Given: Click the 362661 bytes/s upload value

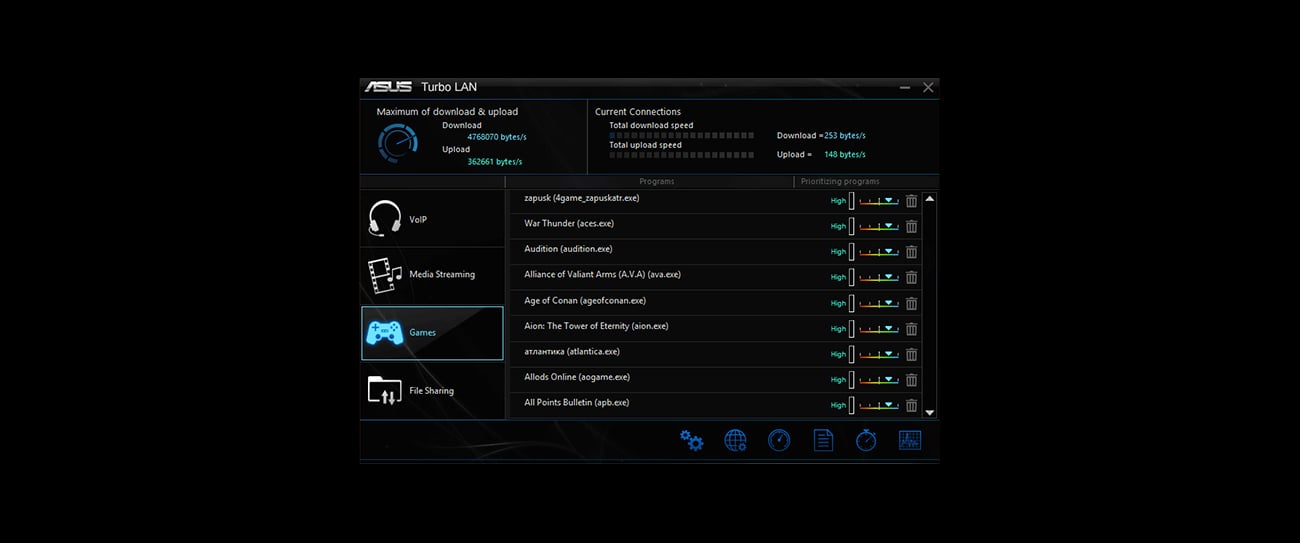Looking at the screenshot, I should (495, 162).
